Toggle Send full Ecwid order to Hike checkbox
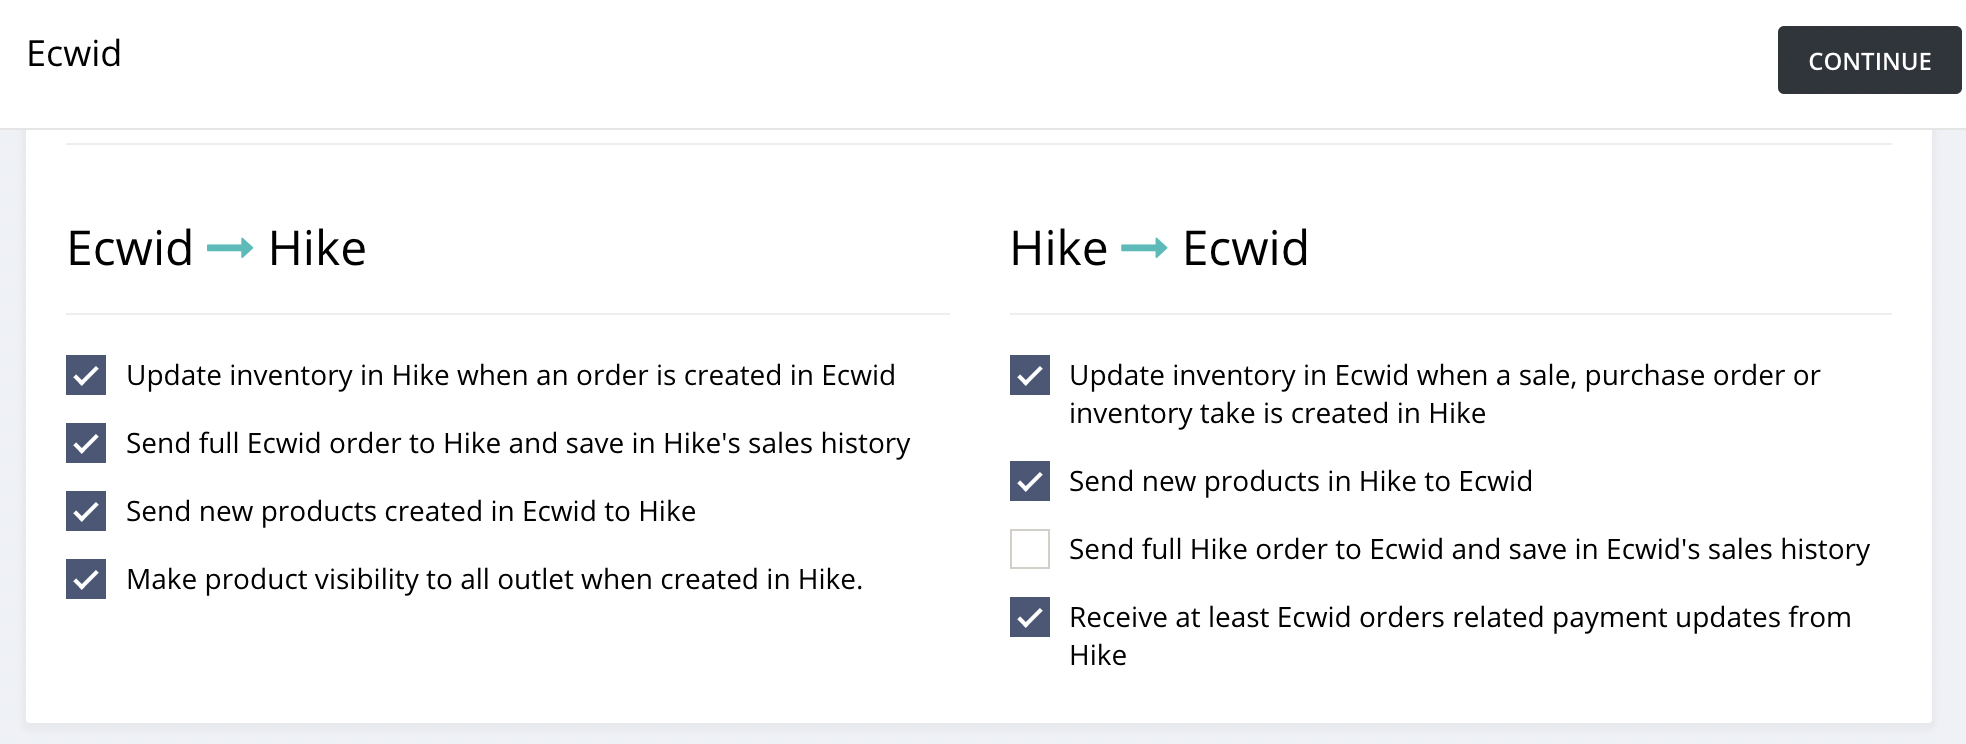Viewport: 1966px width, 744px height. (x=86, y=443)
